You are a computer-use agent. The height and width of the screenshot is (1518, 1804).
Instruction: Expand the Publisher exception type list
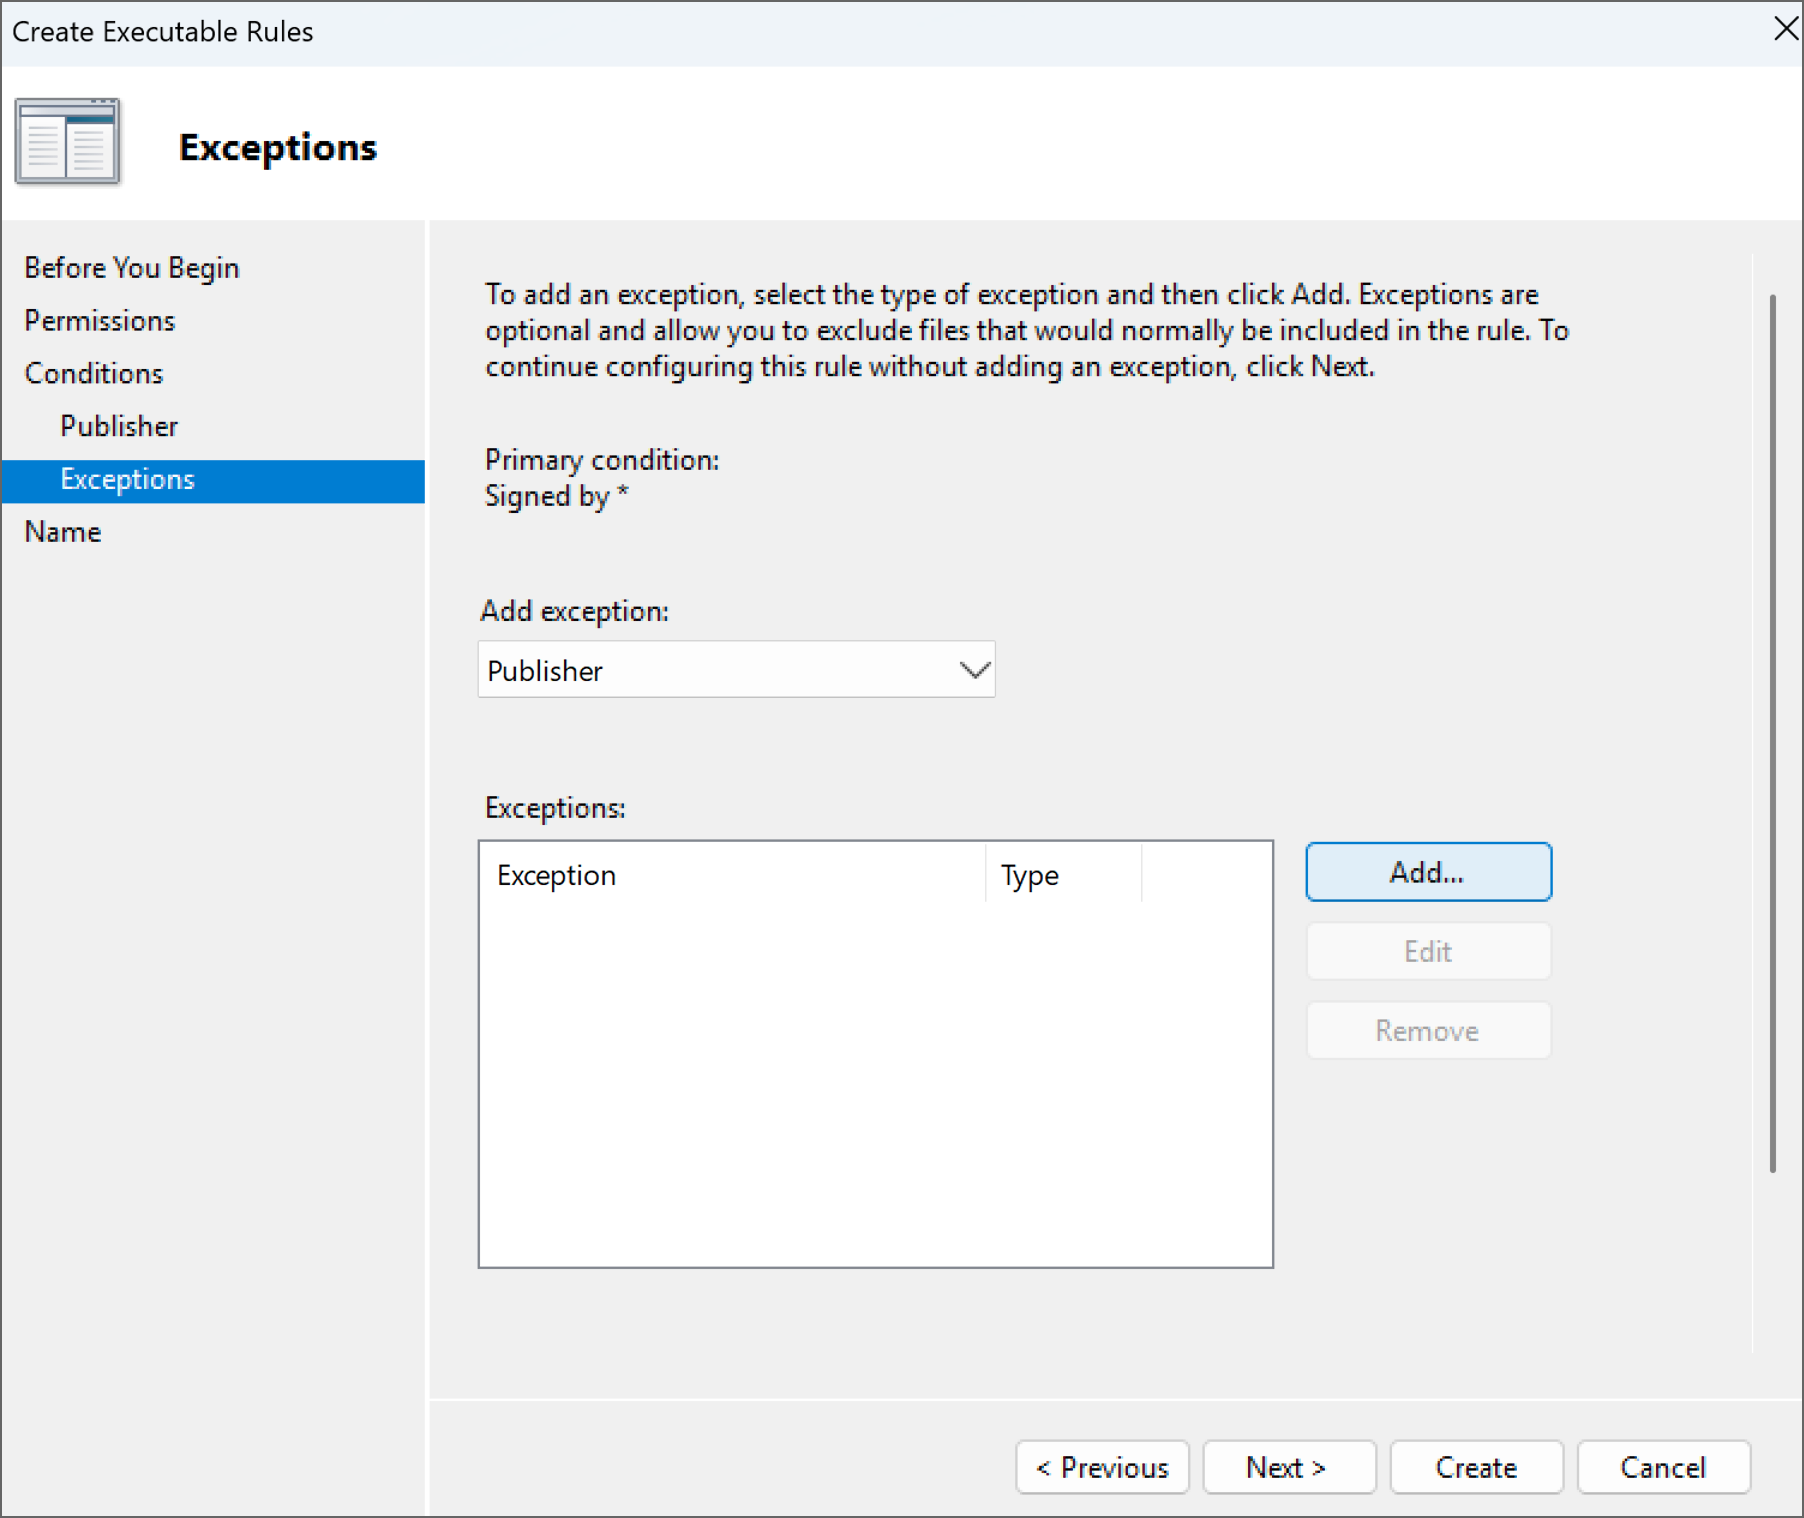tap(971, 669)
